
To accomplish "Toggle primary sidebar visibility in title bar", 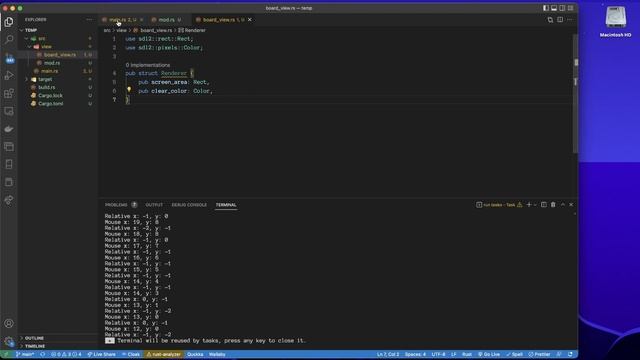I will pyautogui.click(x=546, y=8).
